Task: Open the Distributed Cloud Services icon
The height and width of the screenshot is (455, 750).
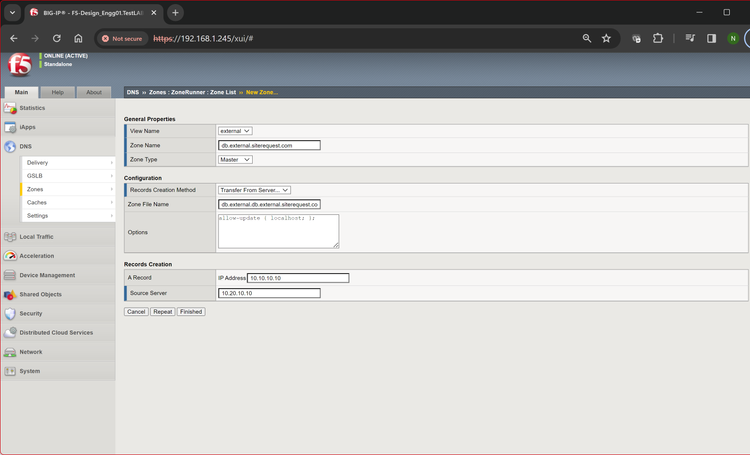Action: point(10,332)
